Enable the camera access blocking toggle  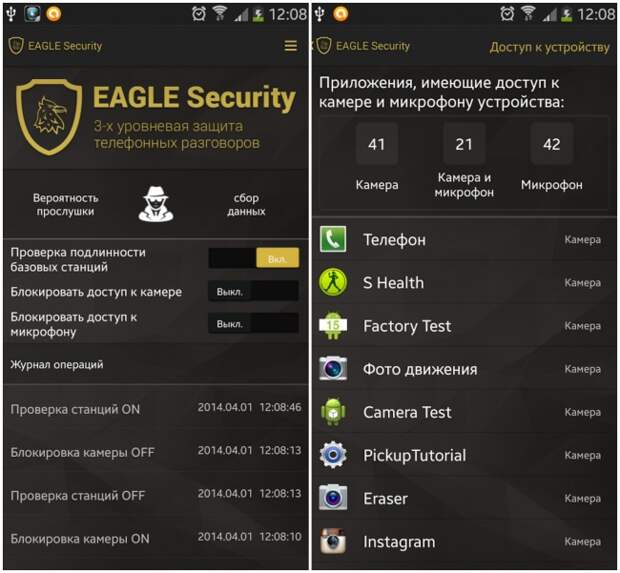pyautogui.click(x=253, y=291)
